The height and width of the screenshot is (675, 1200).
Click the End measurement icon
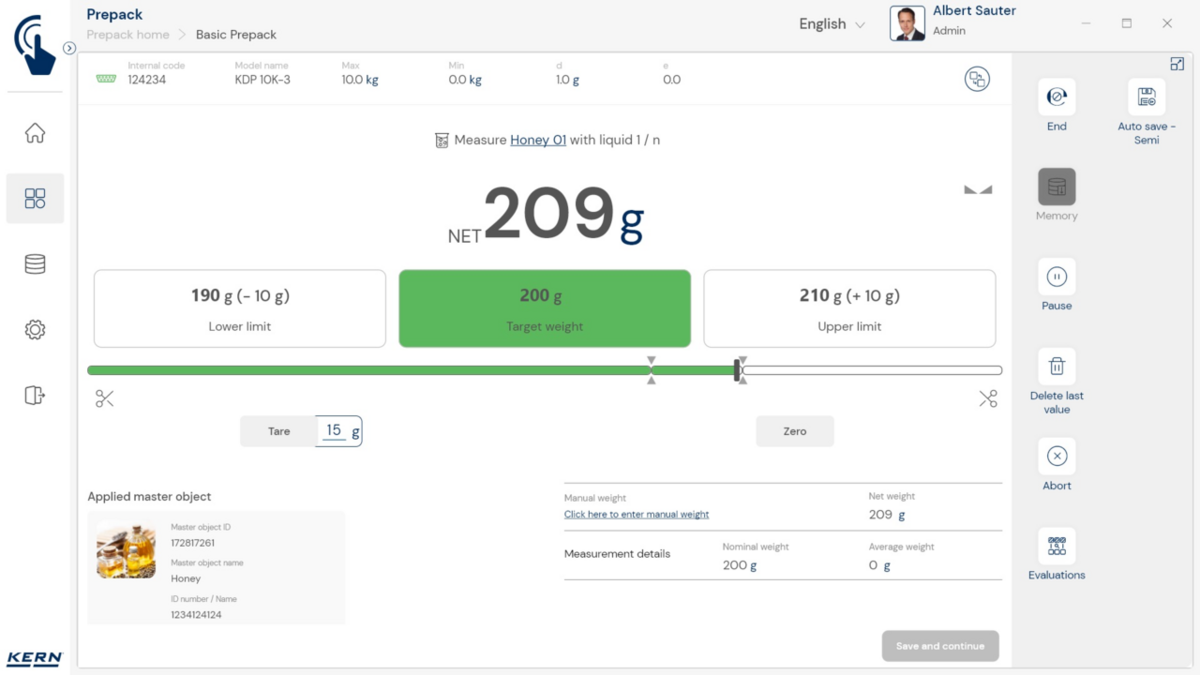pyautogui.click(x=1056, y=97)
